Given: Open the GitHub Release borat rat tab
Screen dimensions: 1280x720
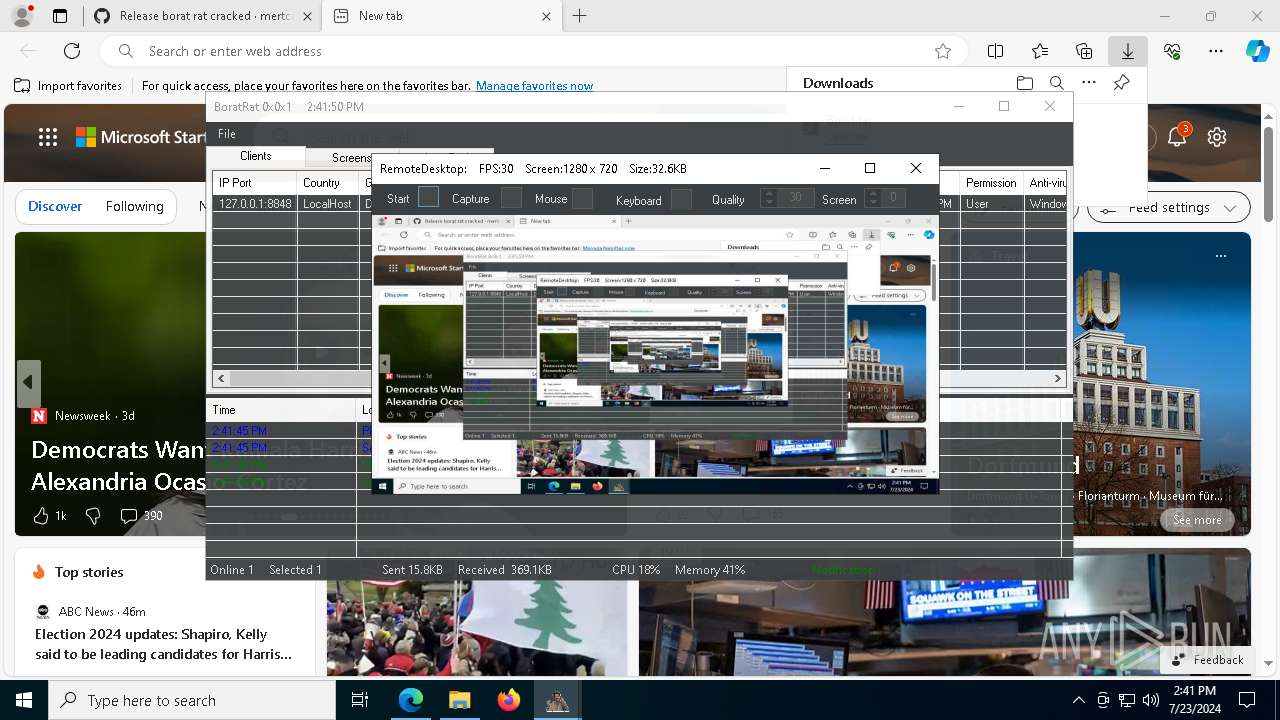Looking at the screenshot, I should [202, 16].
